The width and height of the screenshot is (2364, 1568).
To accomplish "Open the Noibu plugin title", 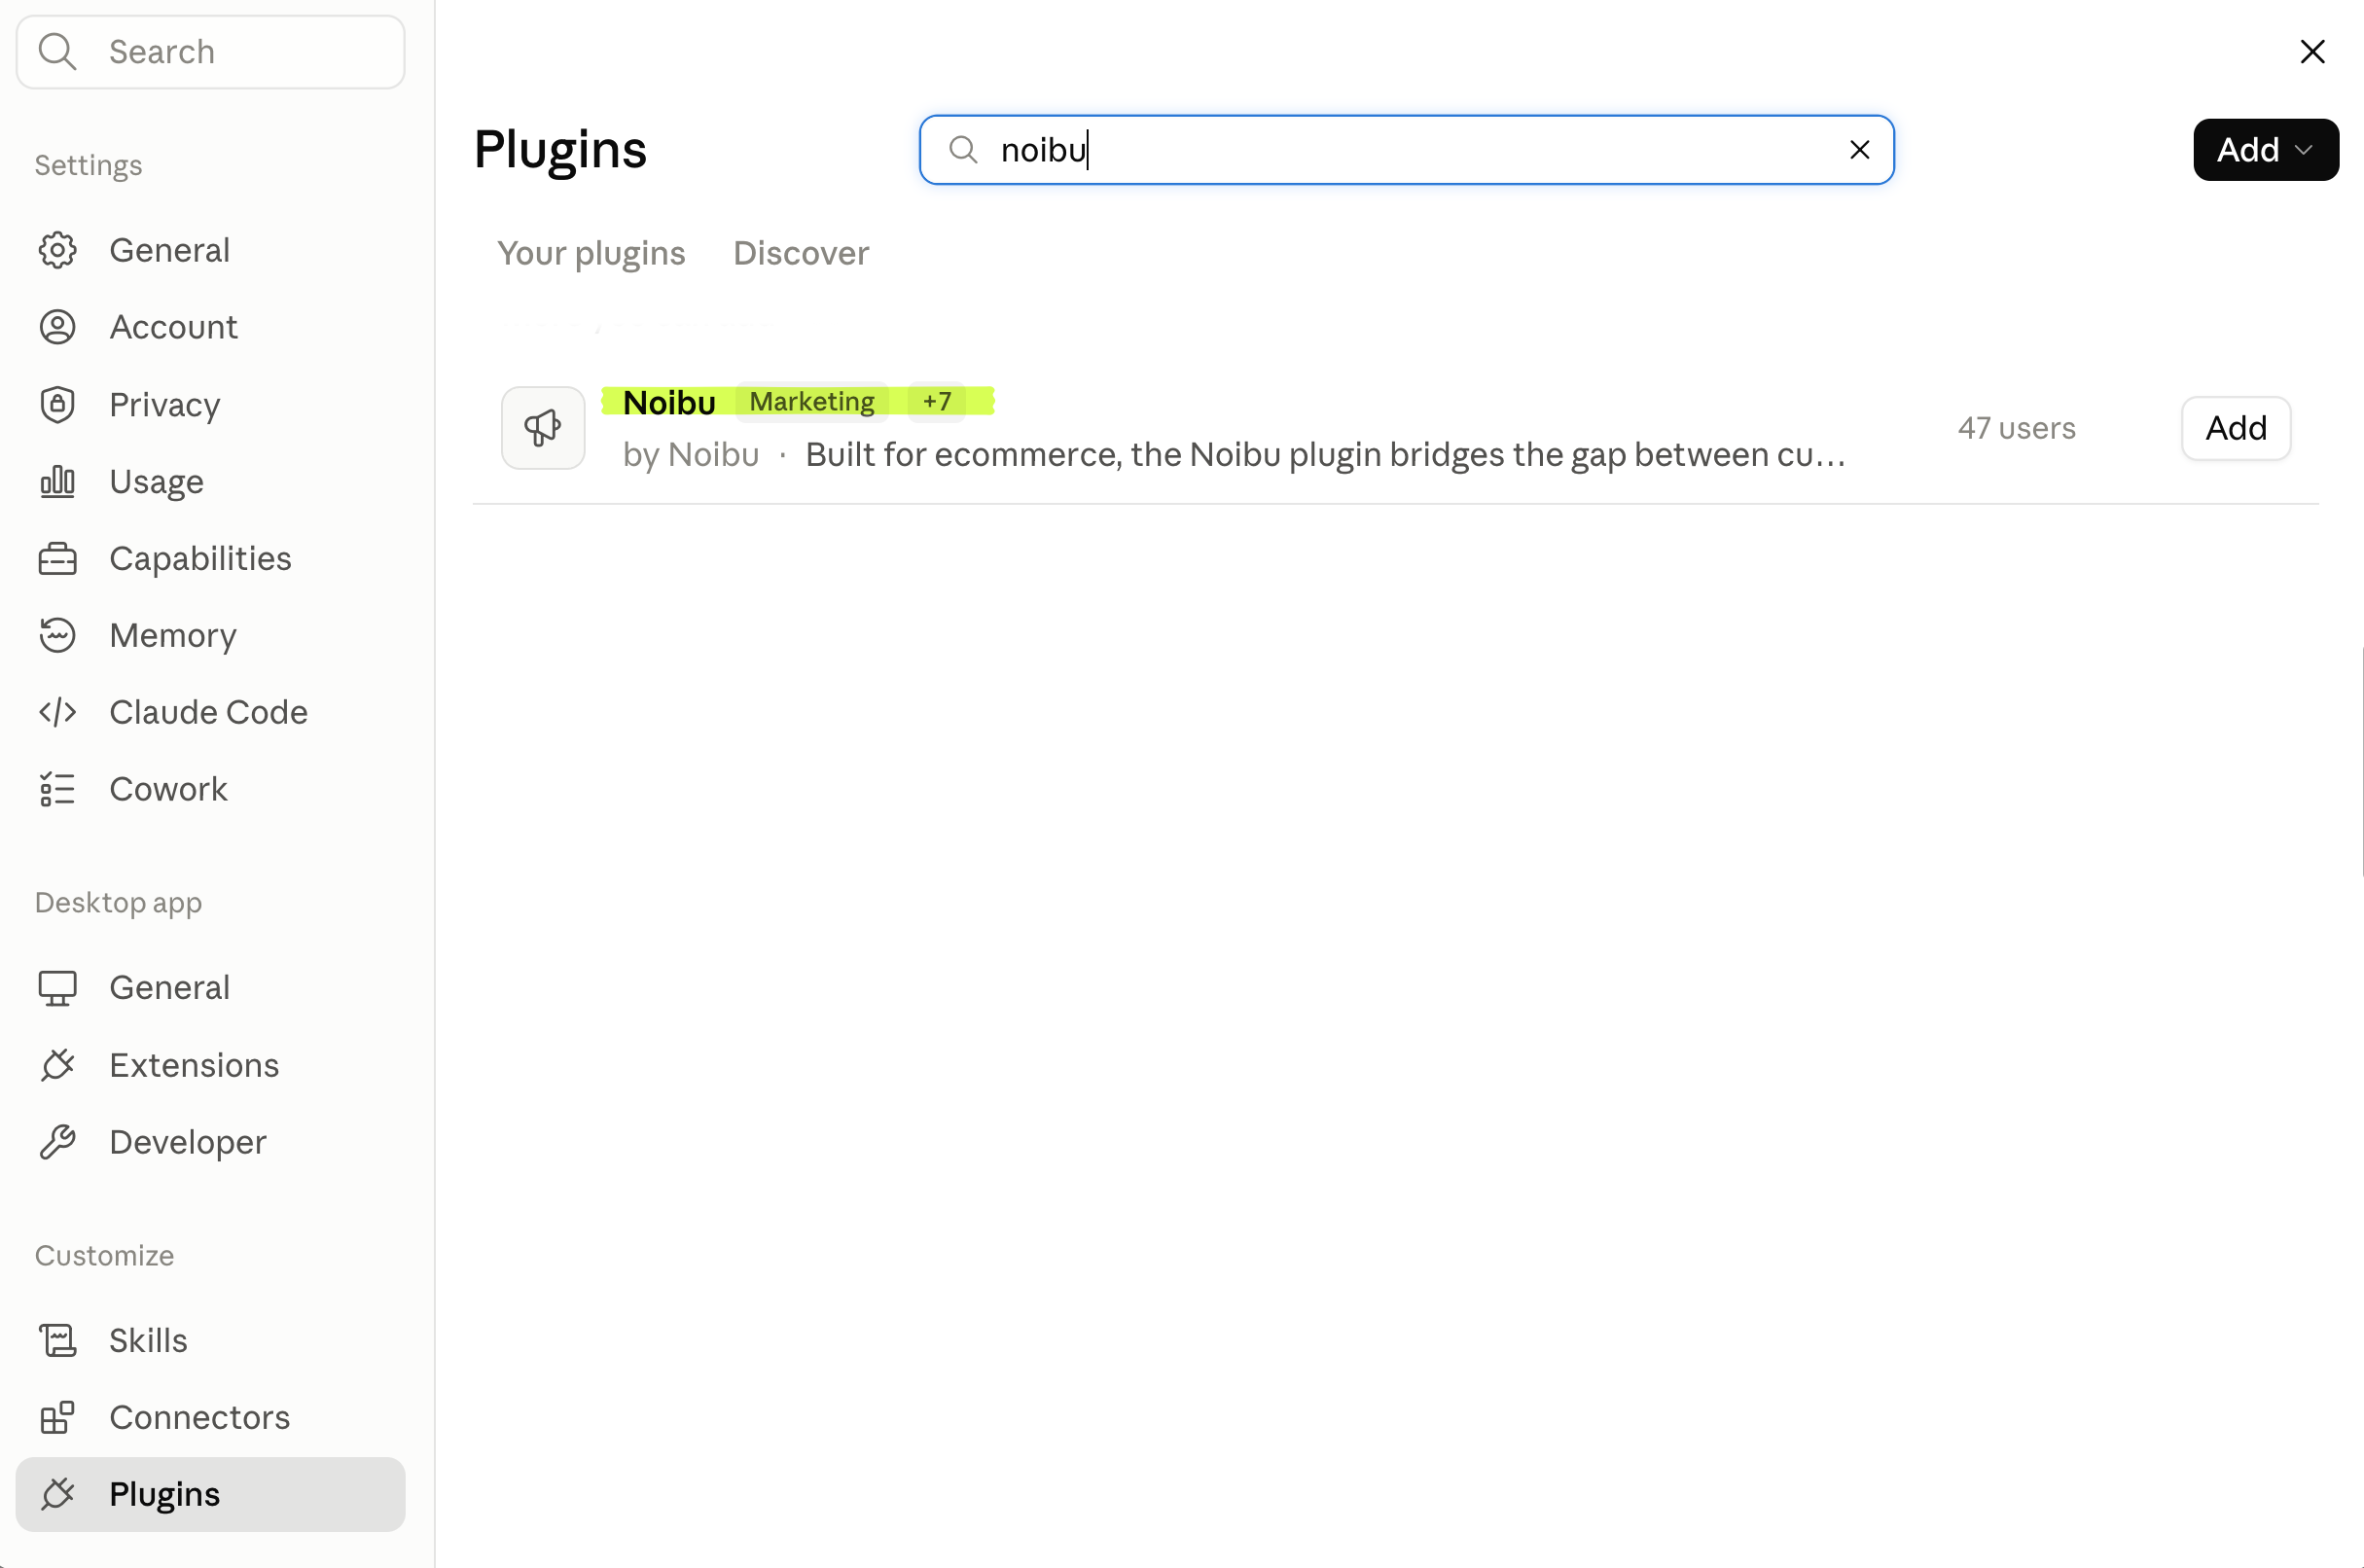I will (669, 402).
